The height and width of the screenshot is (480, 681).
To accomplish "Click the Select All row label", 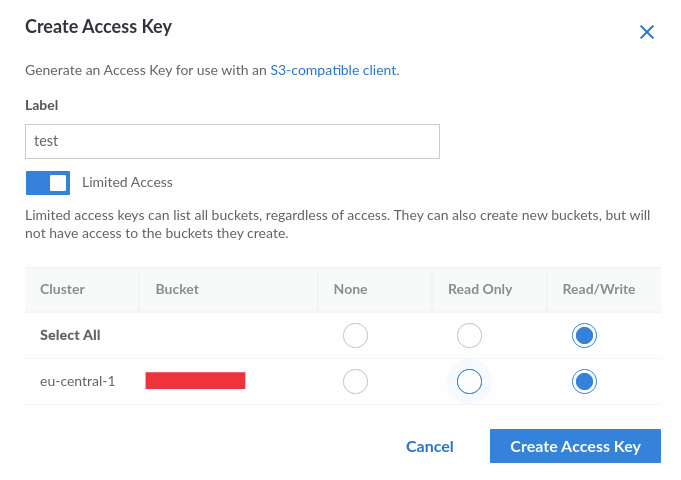I will 70,335.
